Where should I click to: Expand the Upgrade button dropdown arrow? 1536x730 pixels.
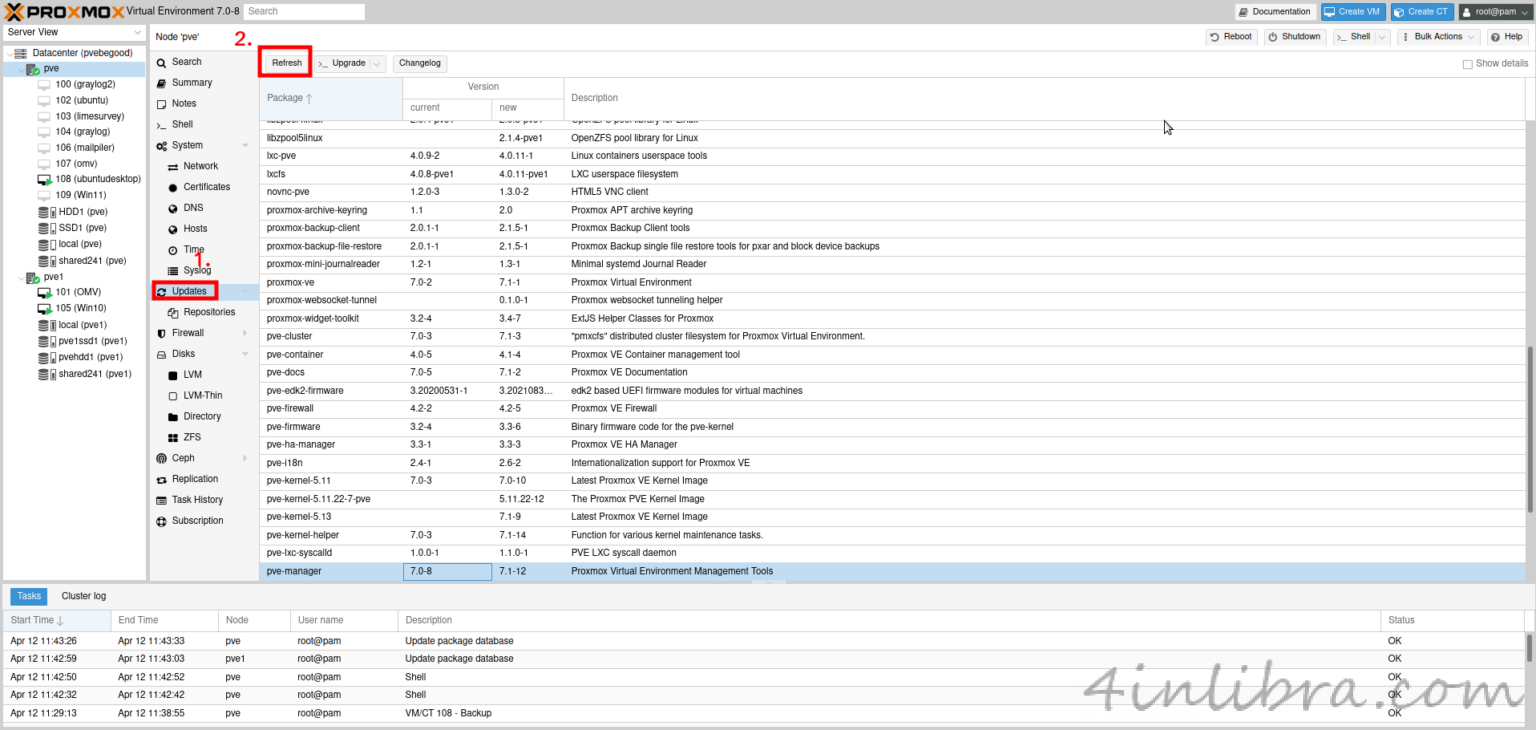click(377, 63)
